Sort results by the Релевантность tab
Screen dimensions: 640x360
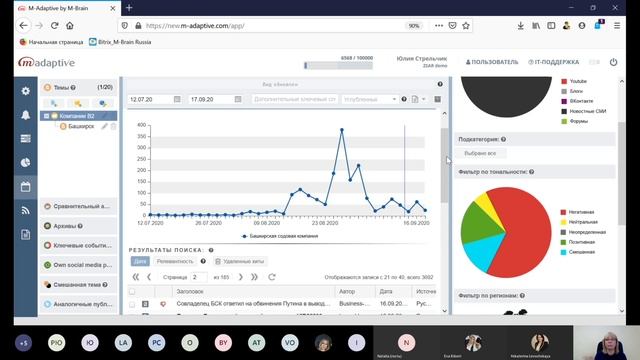click(175, 261)
